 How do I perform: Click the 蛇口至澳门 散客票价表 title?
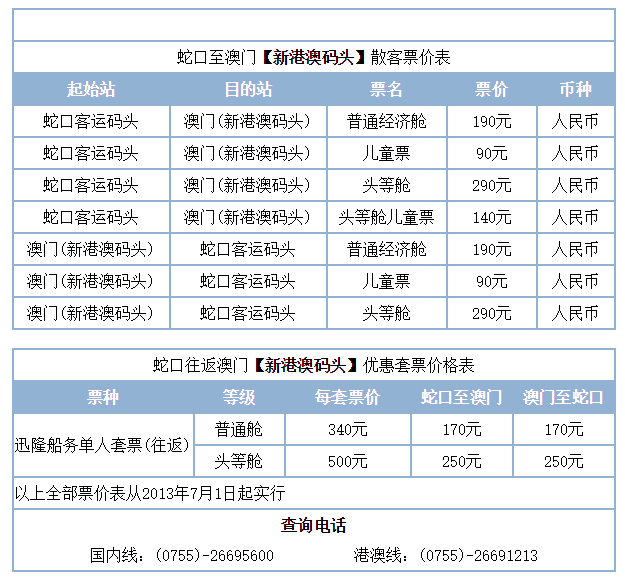(313, 57)
